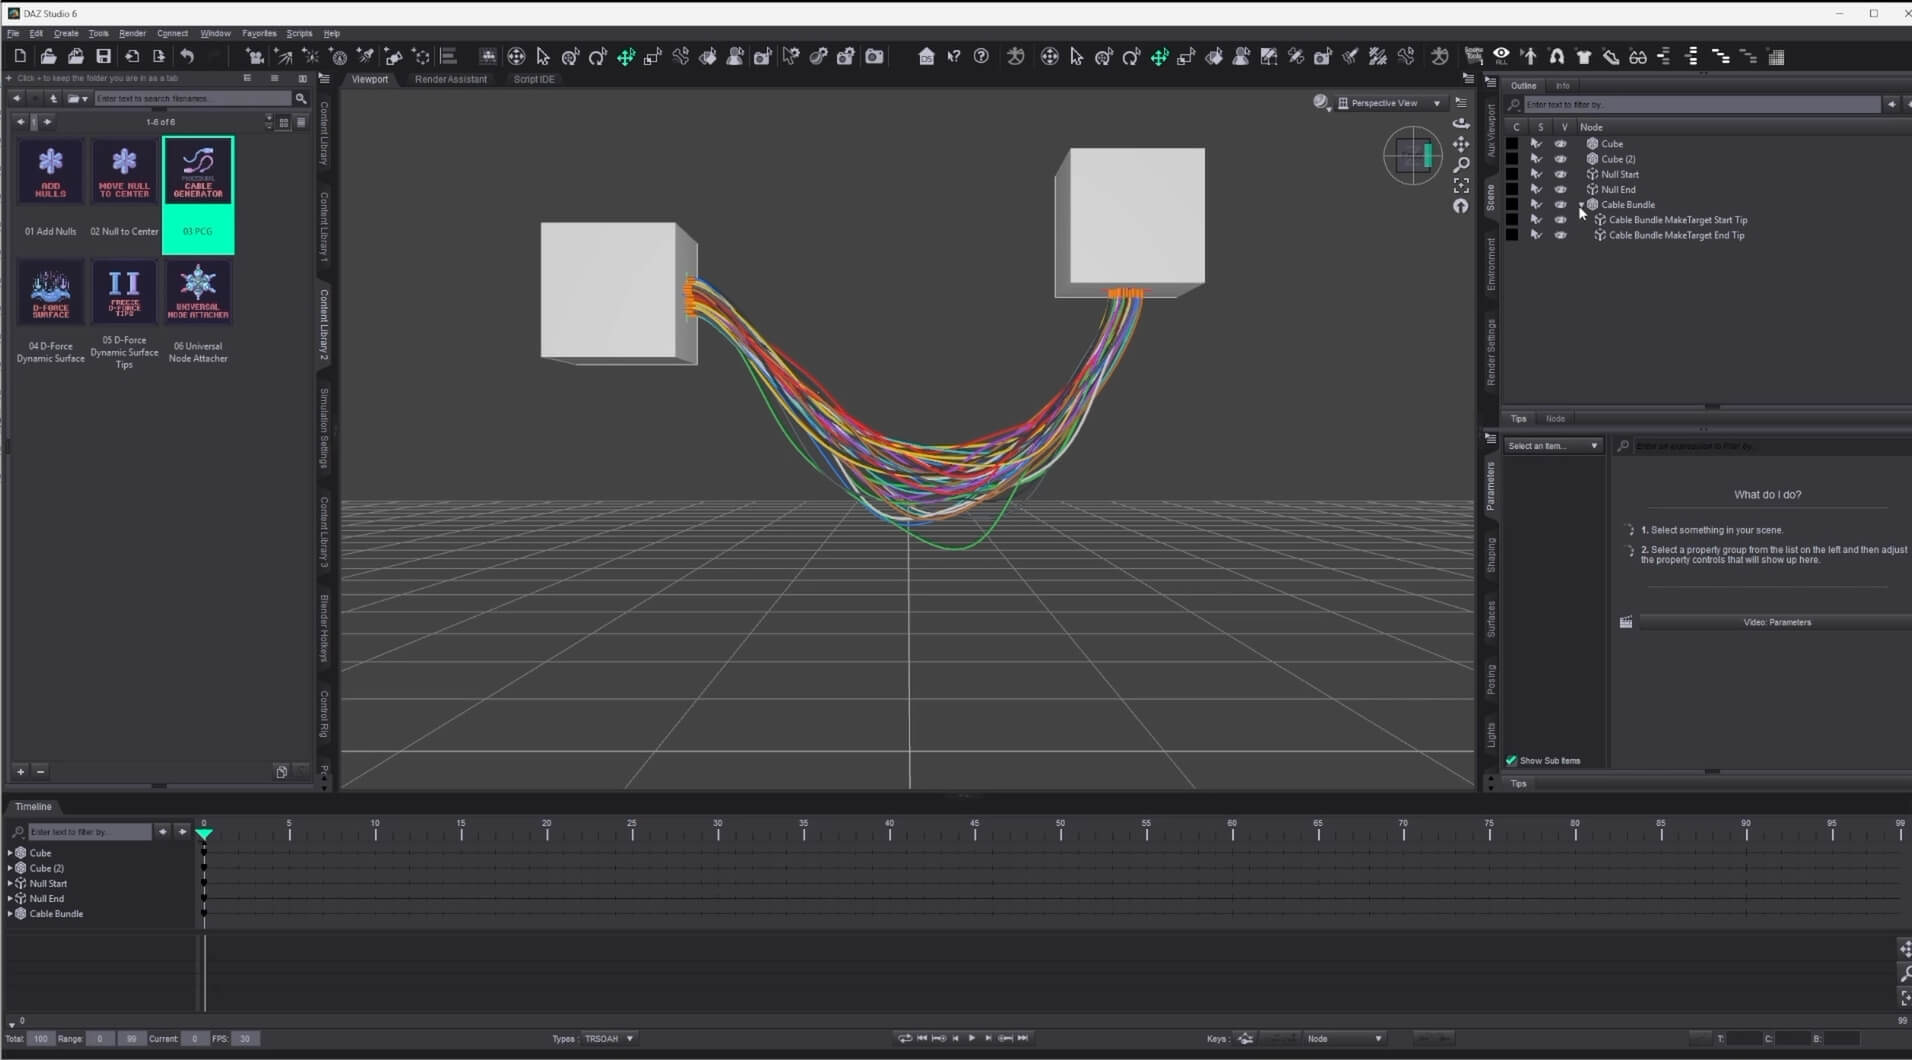Open the File menu

pyautogui.click(x=13, y=33)
